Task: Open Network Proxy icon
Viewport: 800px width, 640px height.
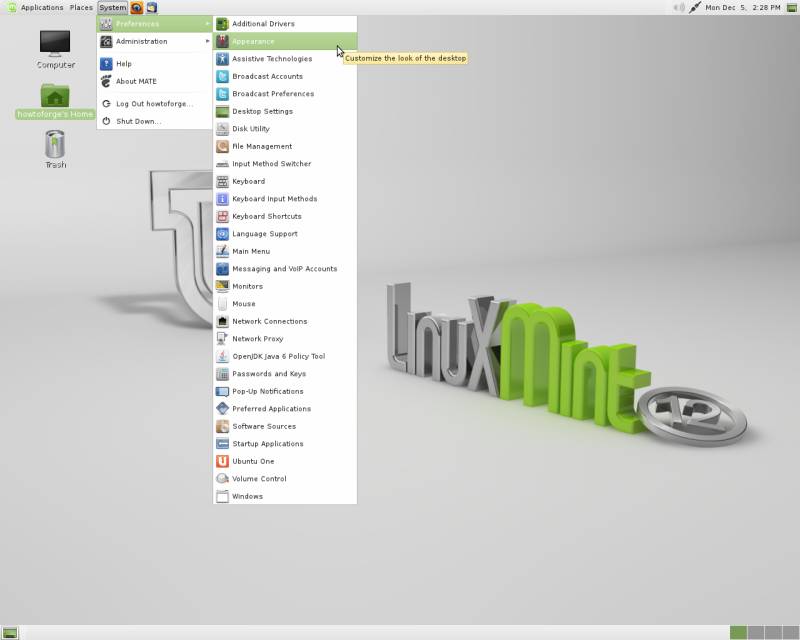Action: 222,339
